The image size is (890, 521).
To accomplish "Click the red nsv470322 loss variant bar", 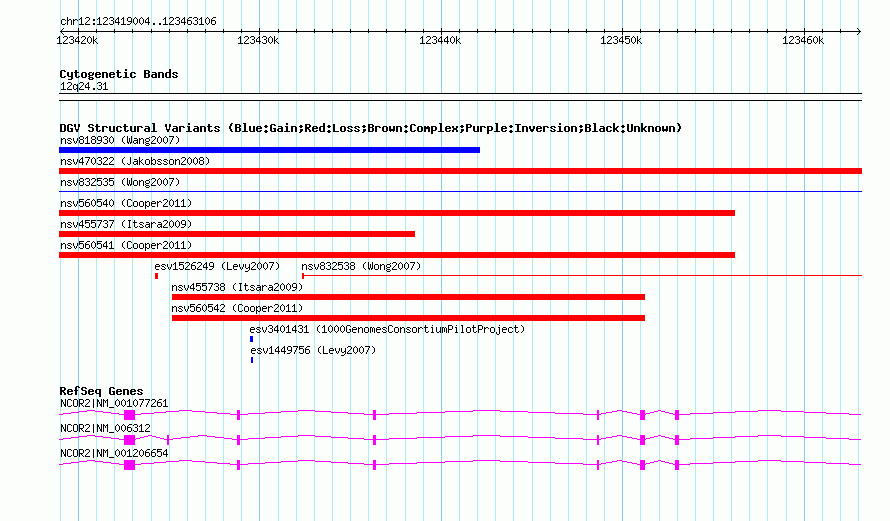I will click(x=460, y=171).
